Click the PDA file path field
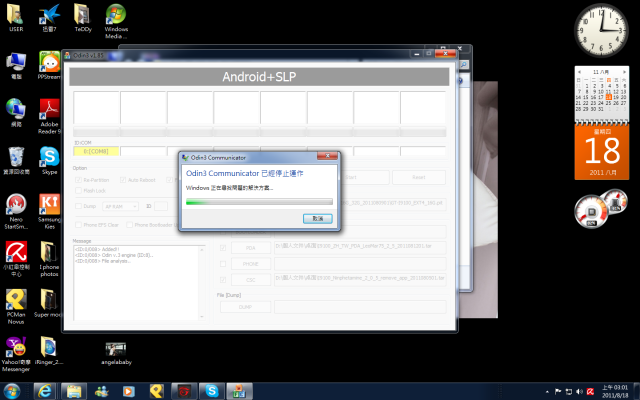Image resolution: width=640 pixels, height=400 pixels. 360,248
